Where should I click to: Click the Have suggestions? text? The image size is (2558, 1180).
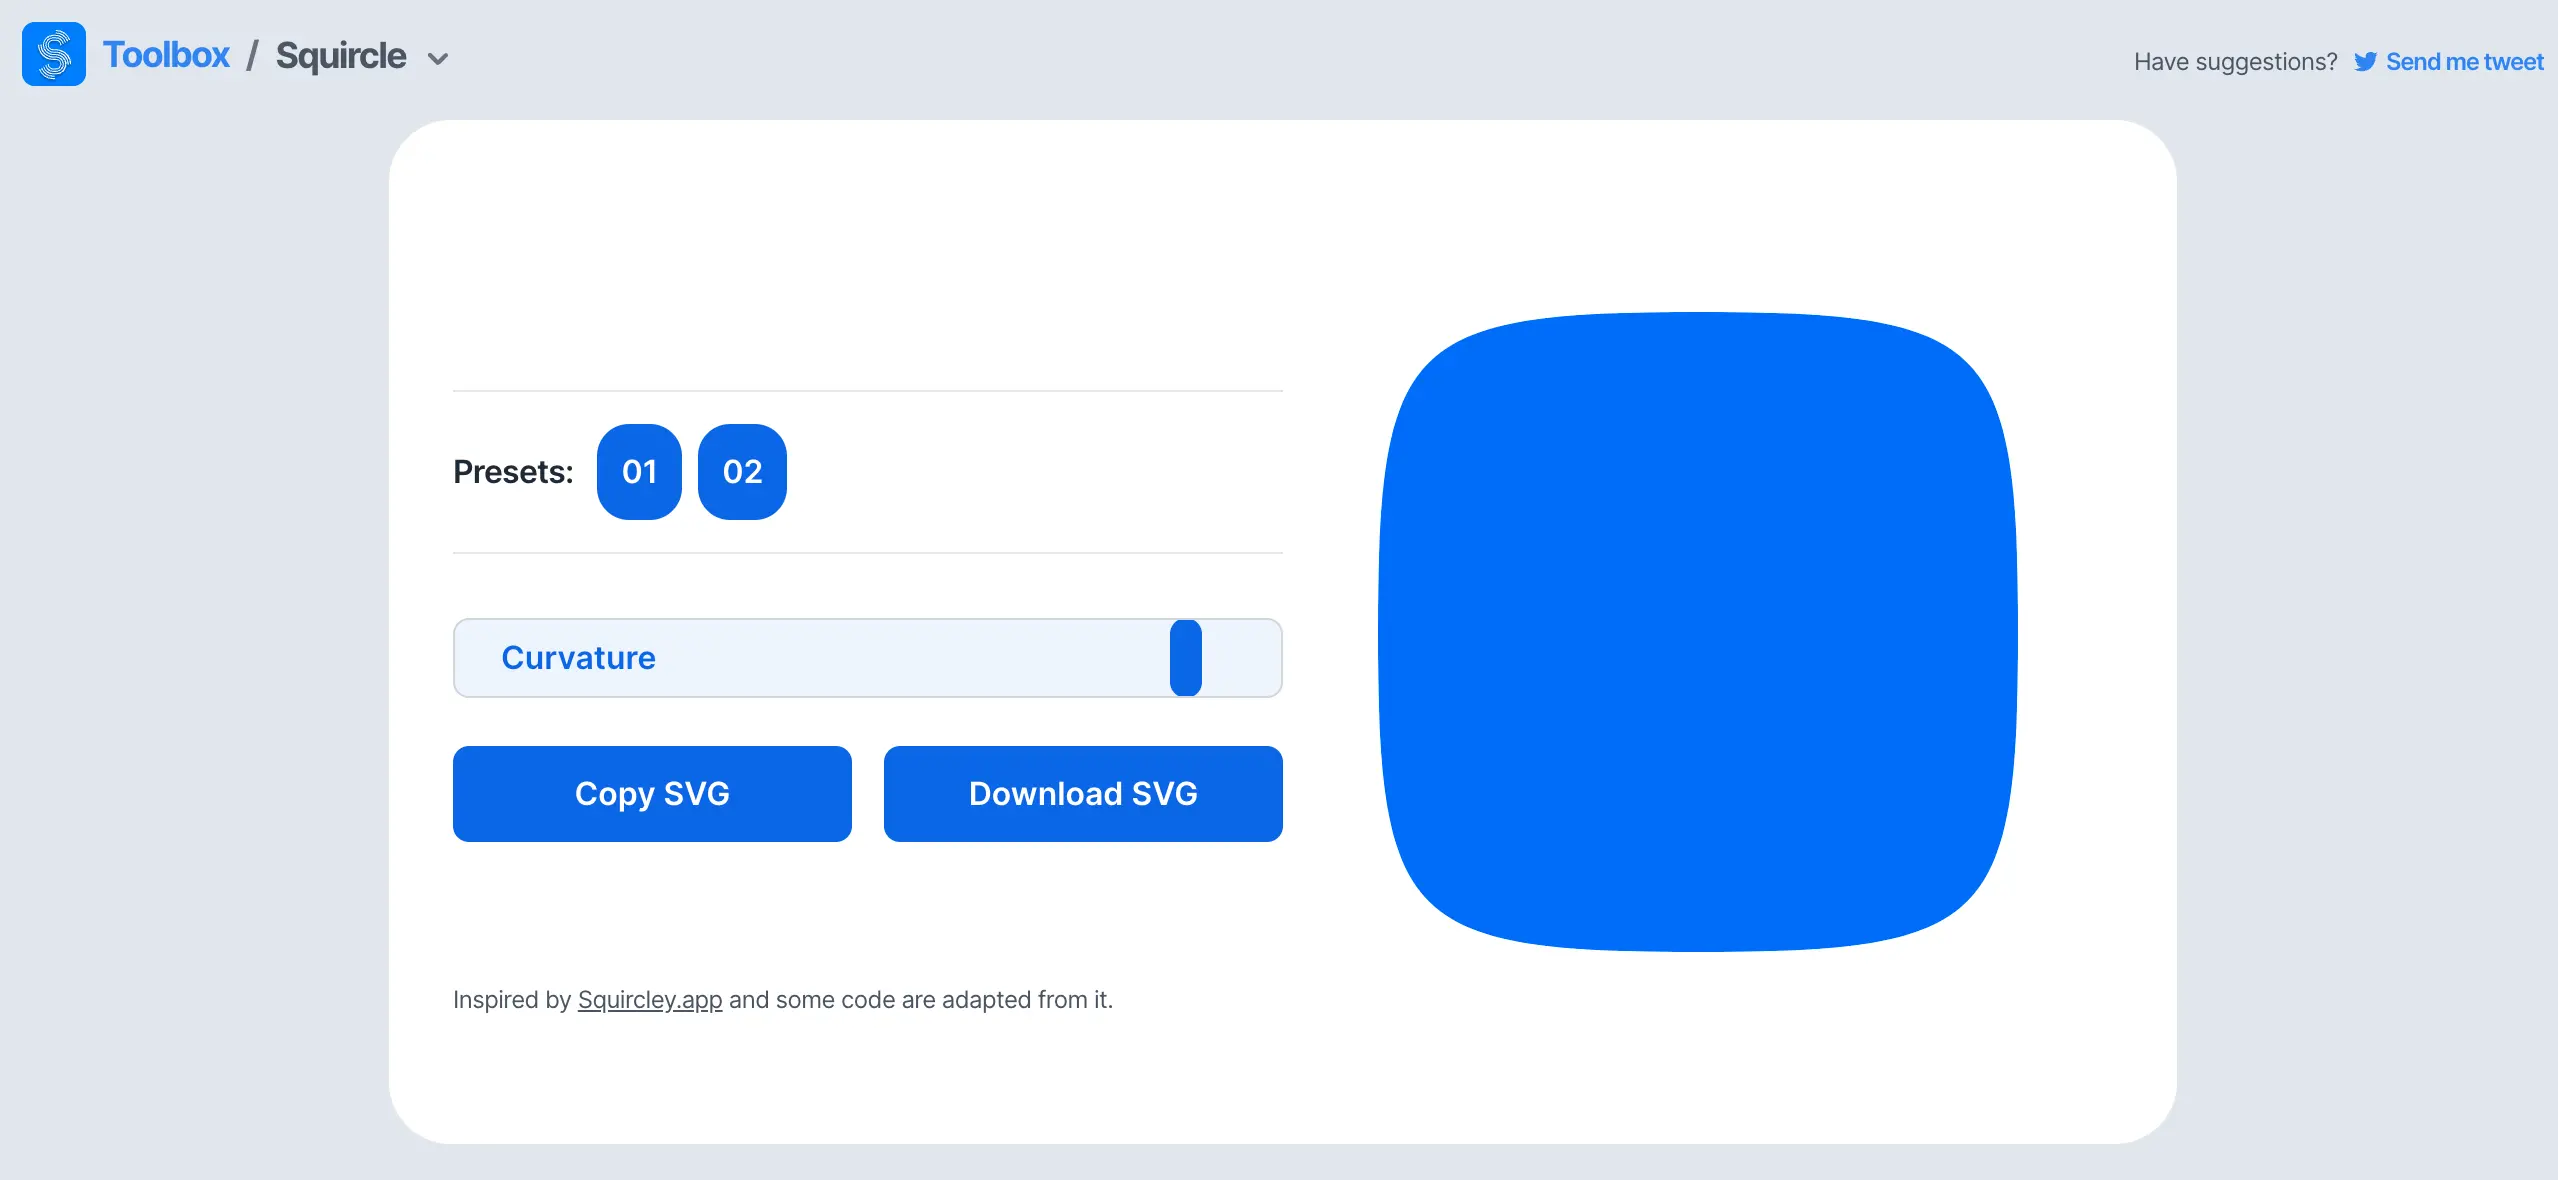coord(2235,62)
